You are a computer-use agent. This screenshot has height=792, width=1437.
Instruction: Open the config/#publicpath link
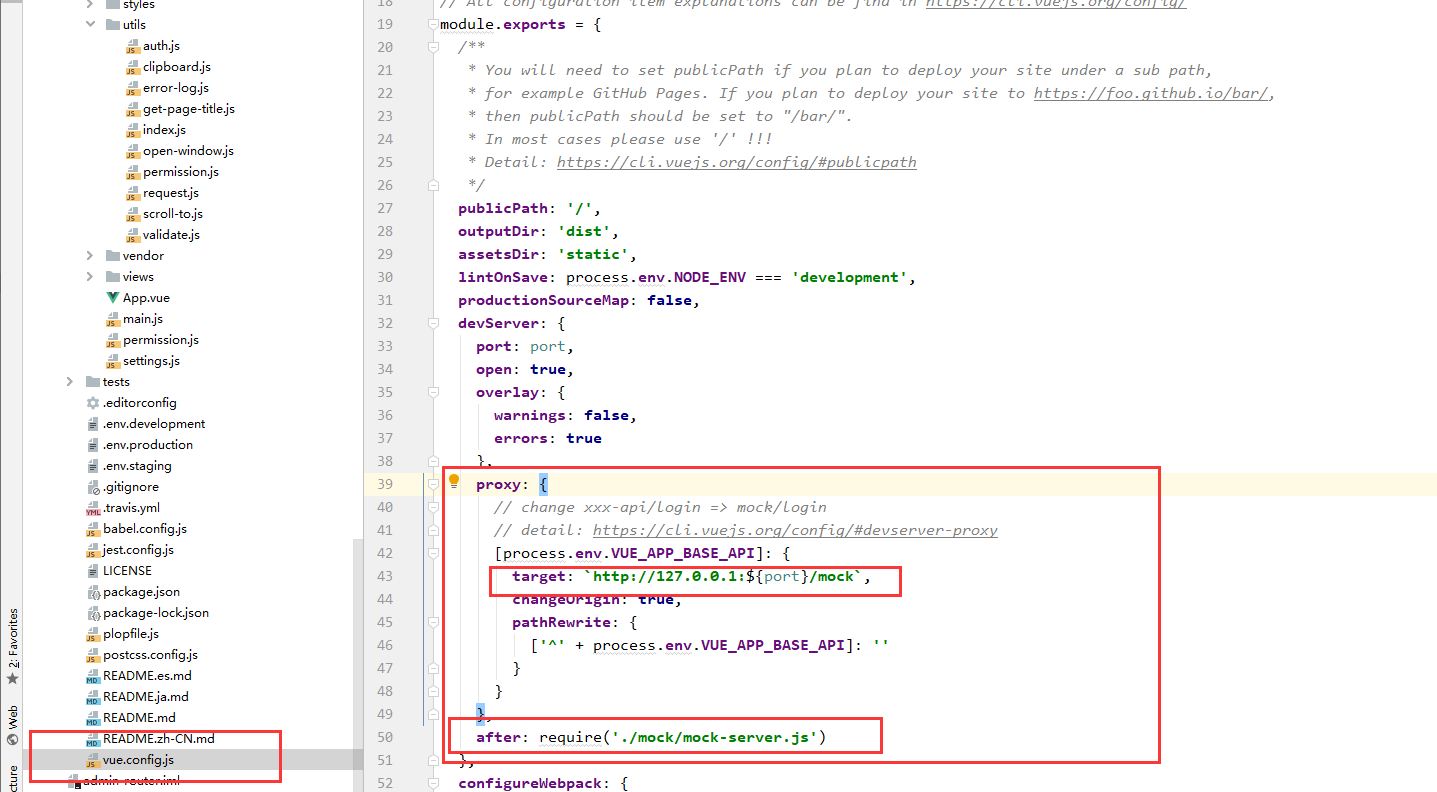click(x=736, y=162)
